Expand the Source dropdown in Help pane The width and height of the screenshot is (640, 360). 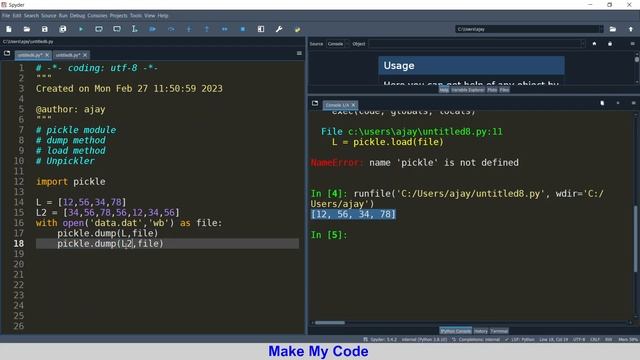coord(337,44)
